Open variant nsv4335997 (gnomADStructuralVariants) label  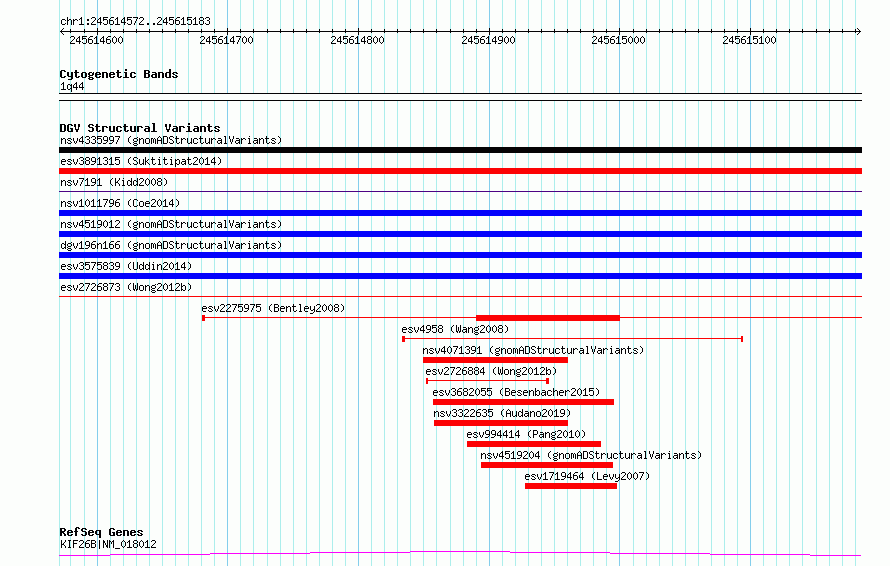[171, 140]
